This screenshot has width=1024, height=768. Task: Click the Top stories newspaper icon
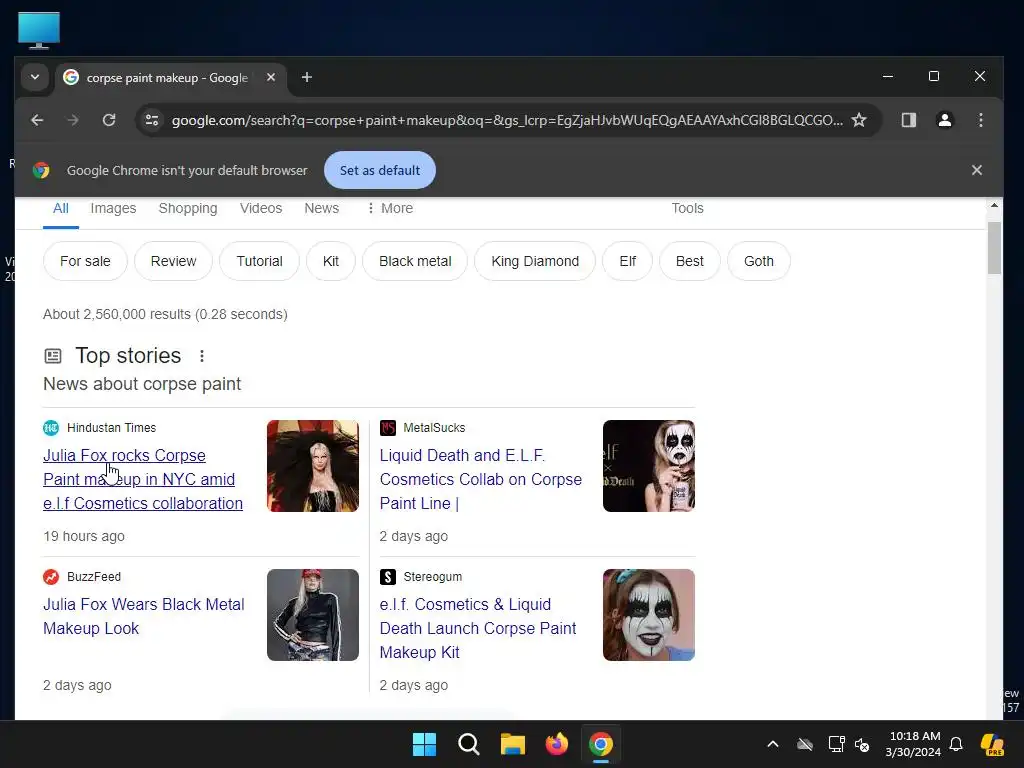coord(53,356)
